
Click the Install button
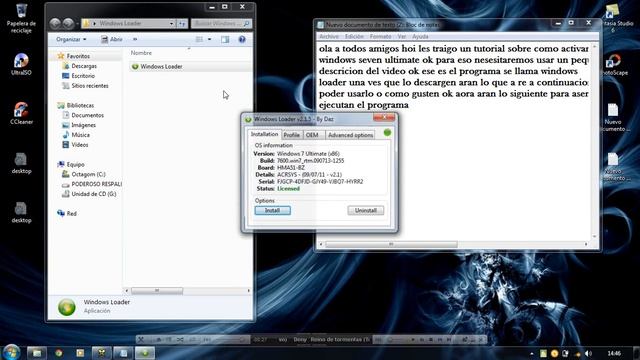tap(273, 210)
